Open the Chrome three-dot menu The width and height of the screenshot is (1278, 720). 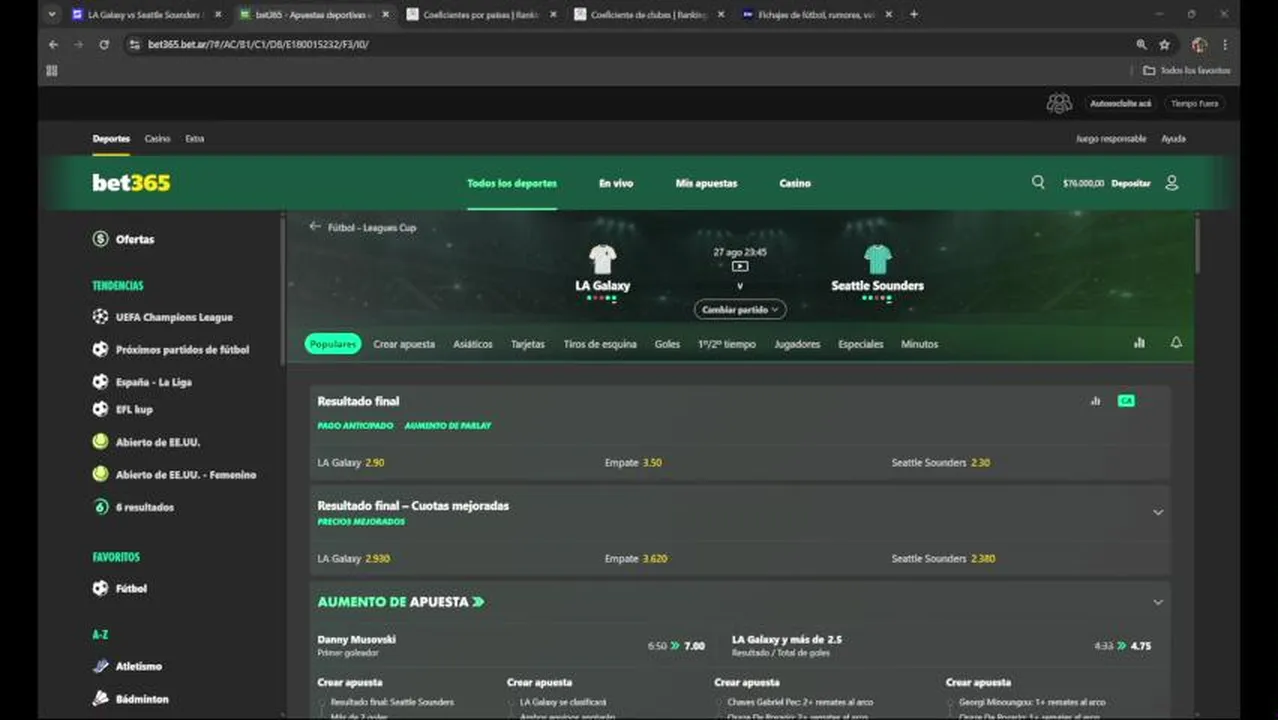(x=1225, y=44)
